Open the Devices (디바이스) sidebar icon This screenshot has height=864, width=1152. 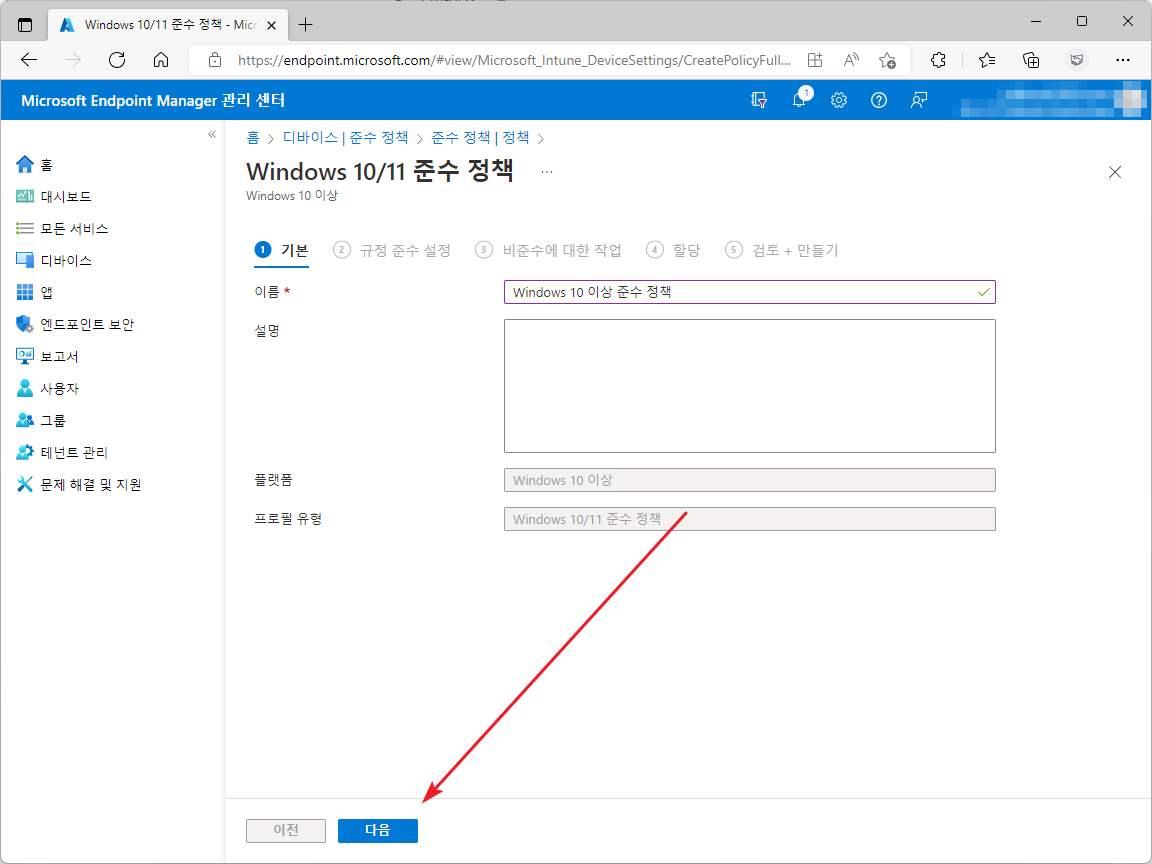(25, 260)
